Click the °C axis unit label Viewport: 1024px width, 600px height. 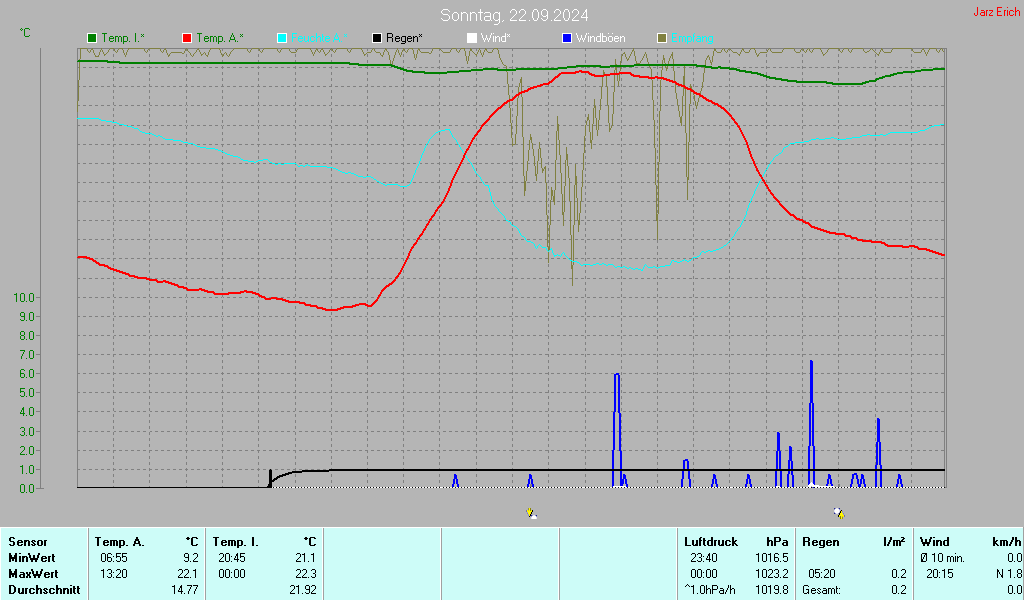(x=25, y=33)
